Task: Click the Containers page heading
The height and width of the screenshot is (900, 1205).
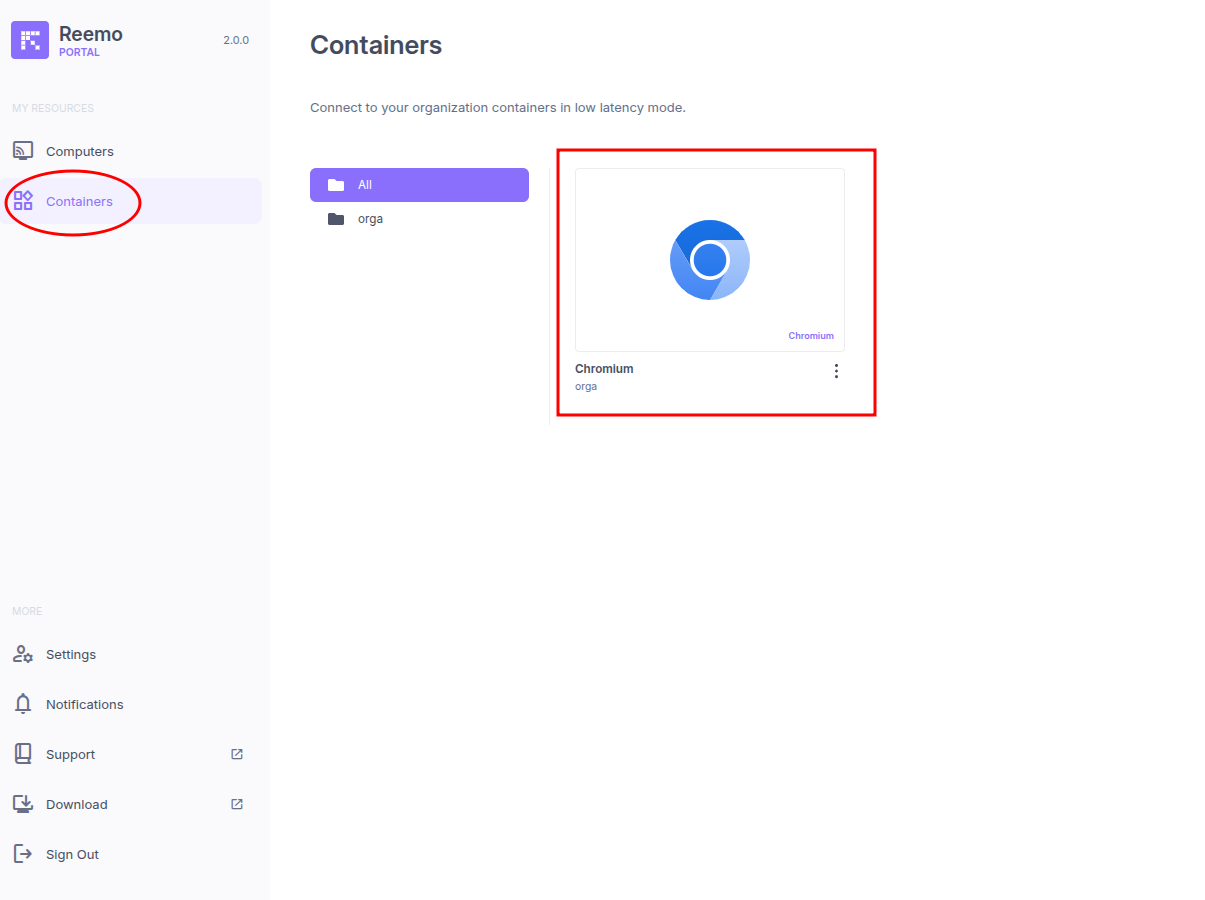Action: 376,45
